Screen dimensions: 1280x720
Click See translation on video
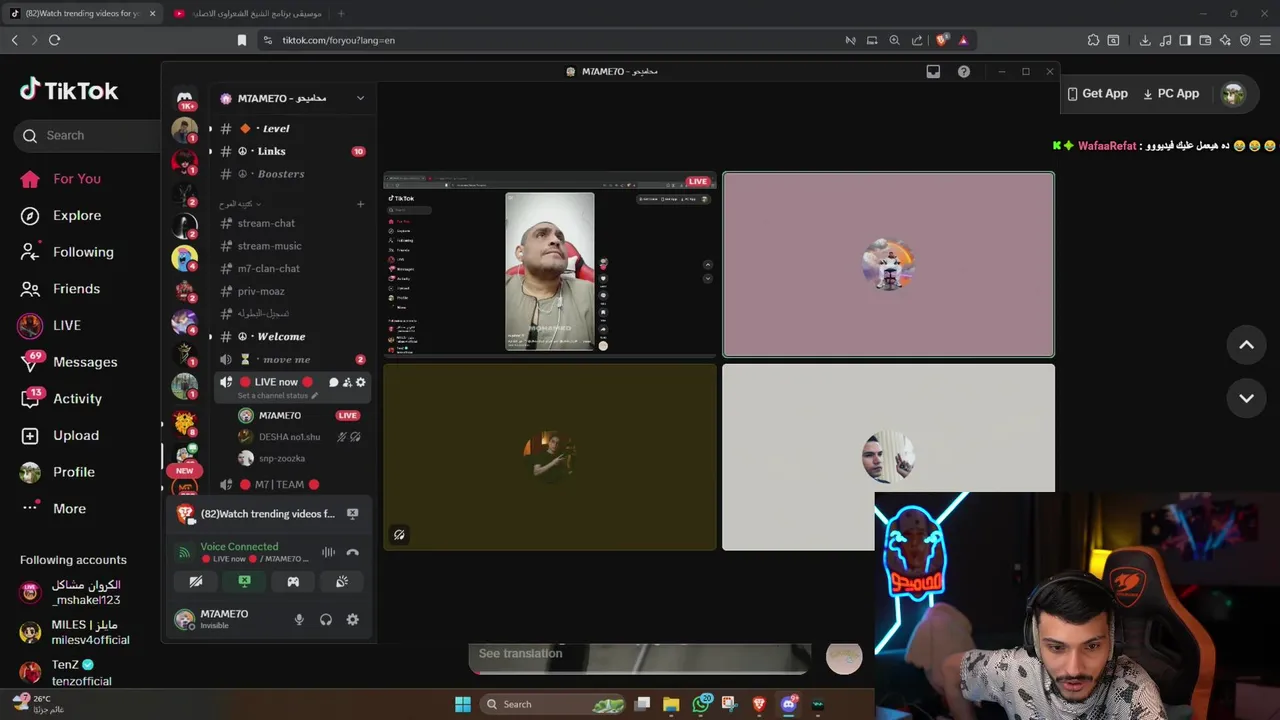pos(520,653)
